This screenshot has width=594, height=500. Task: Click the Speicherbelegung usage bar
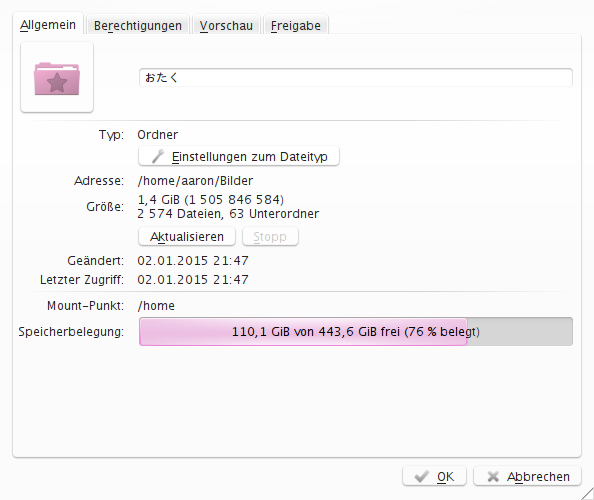356,332
